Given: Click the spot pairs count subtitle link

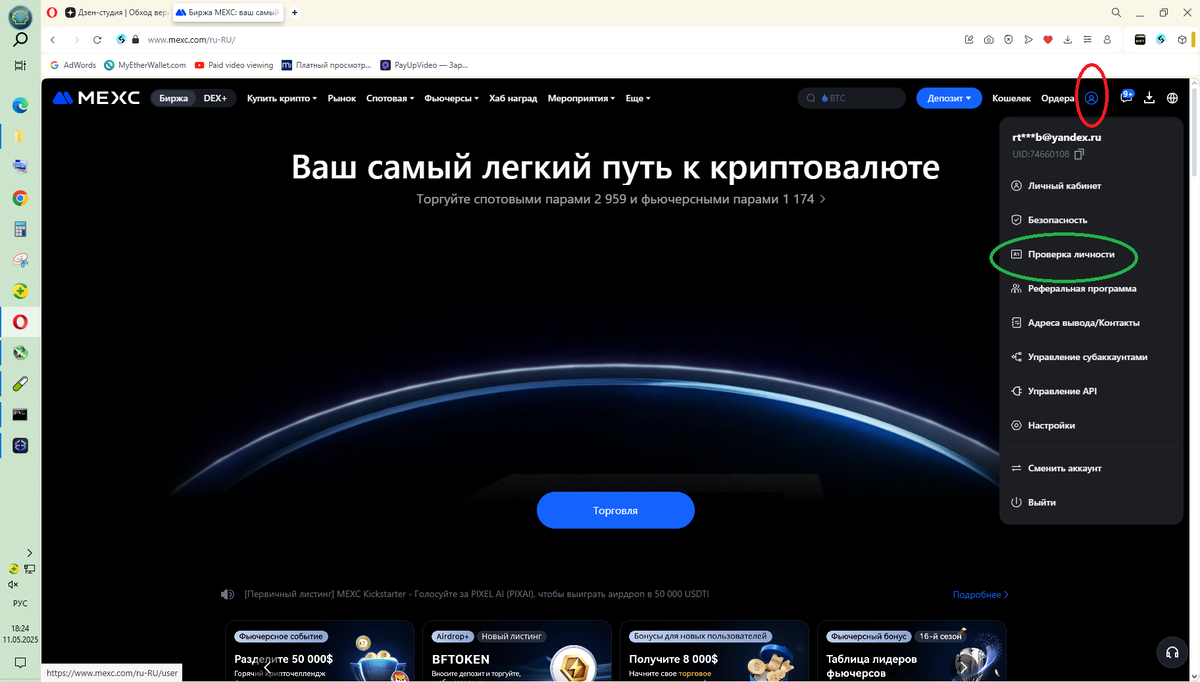Looking at the screenshot, I should 621,199.
